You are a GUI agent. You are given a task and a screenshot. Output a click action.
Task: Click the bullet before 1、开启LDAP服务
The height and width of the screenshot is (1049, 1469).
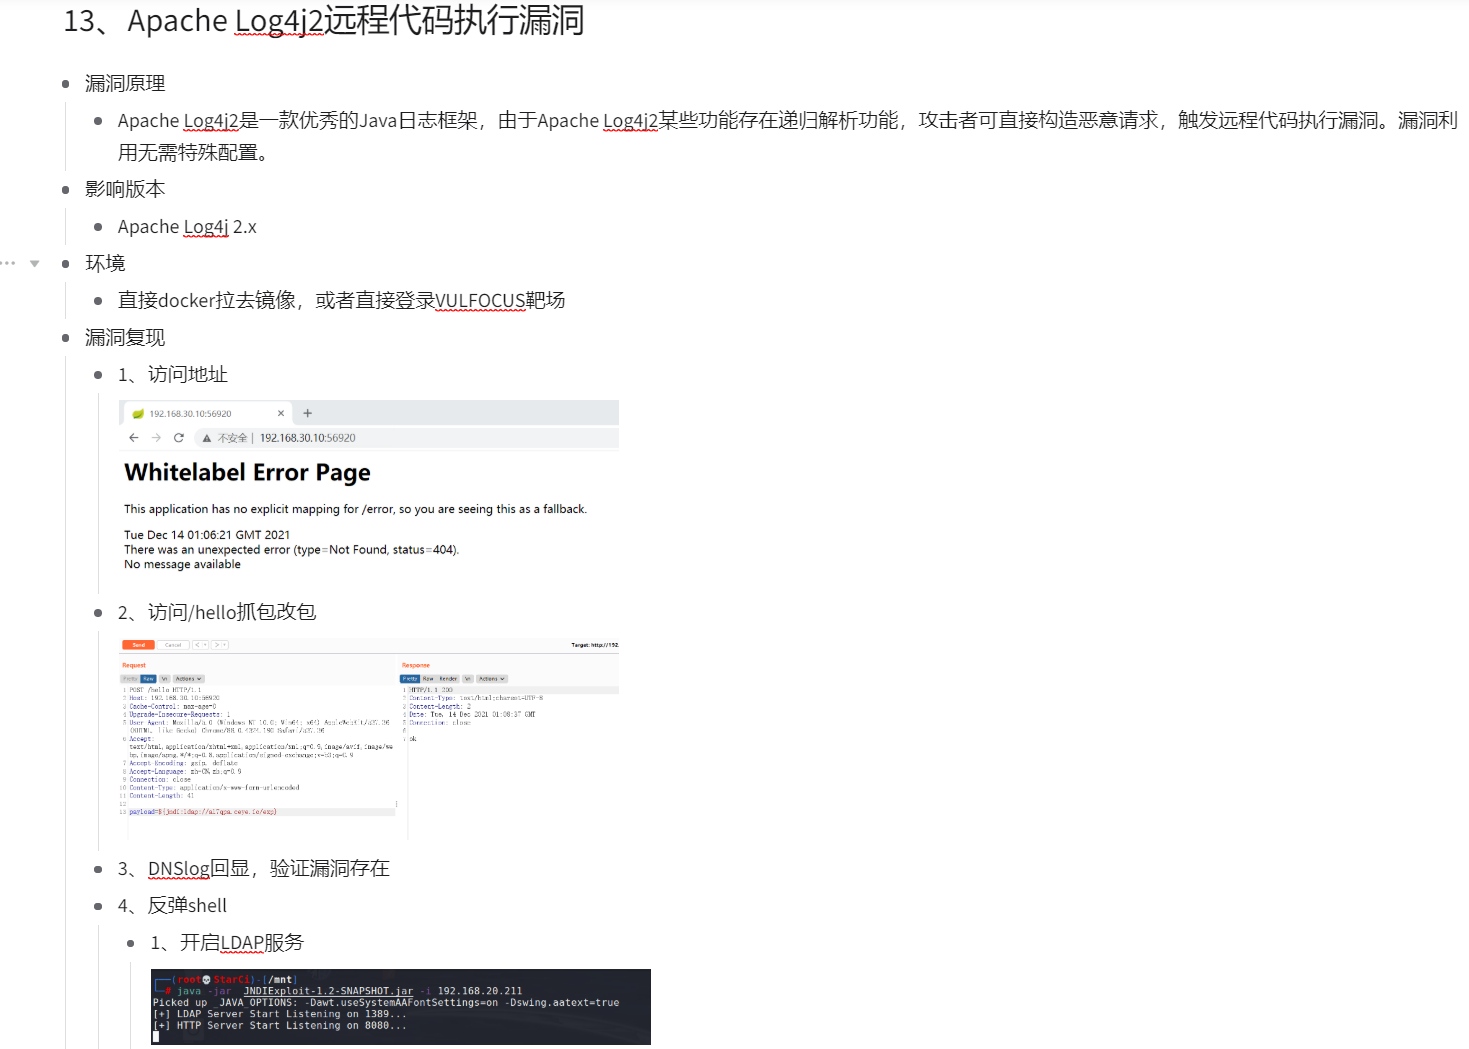point(131,943)
